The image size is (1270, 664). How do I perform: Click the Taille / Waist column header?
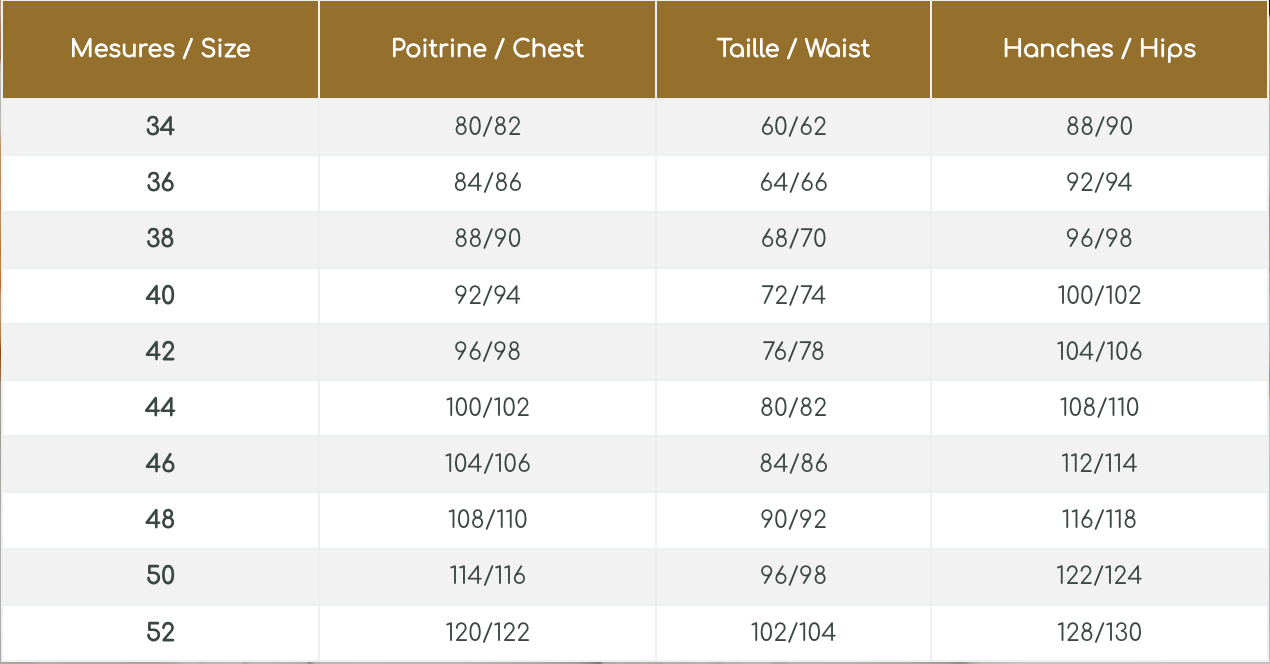(793, 48)
